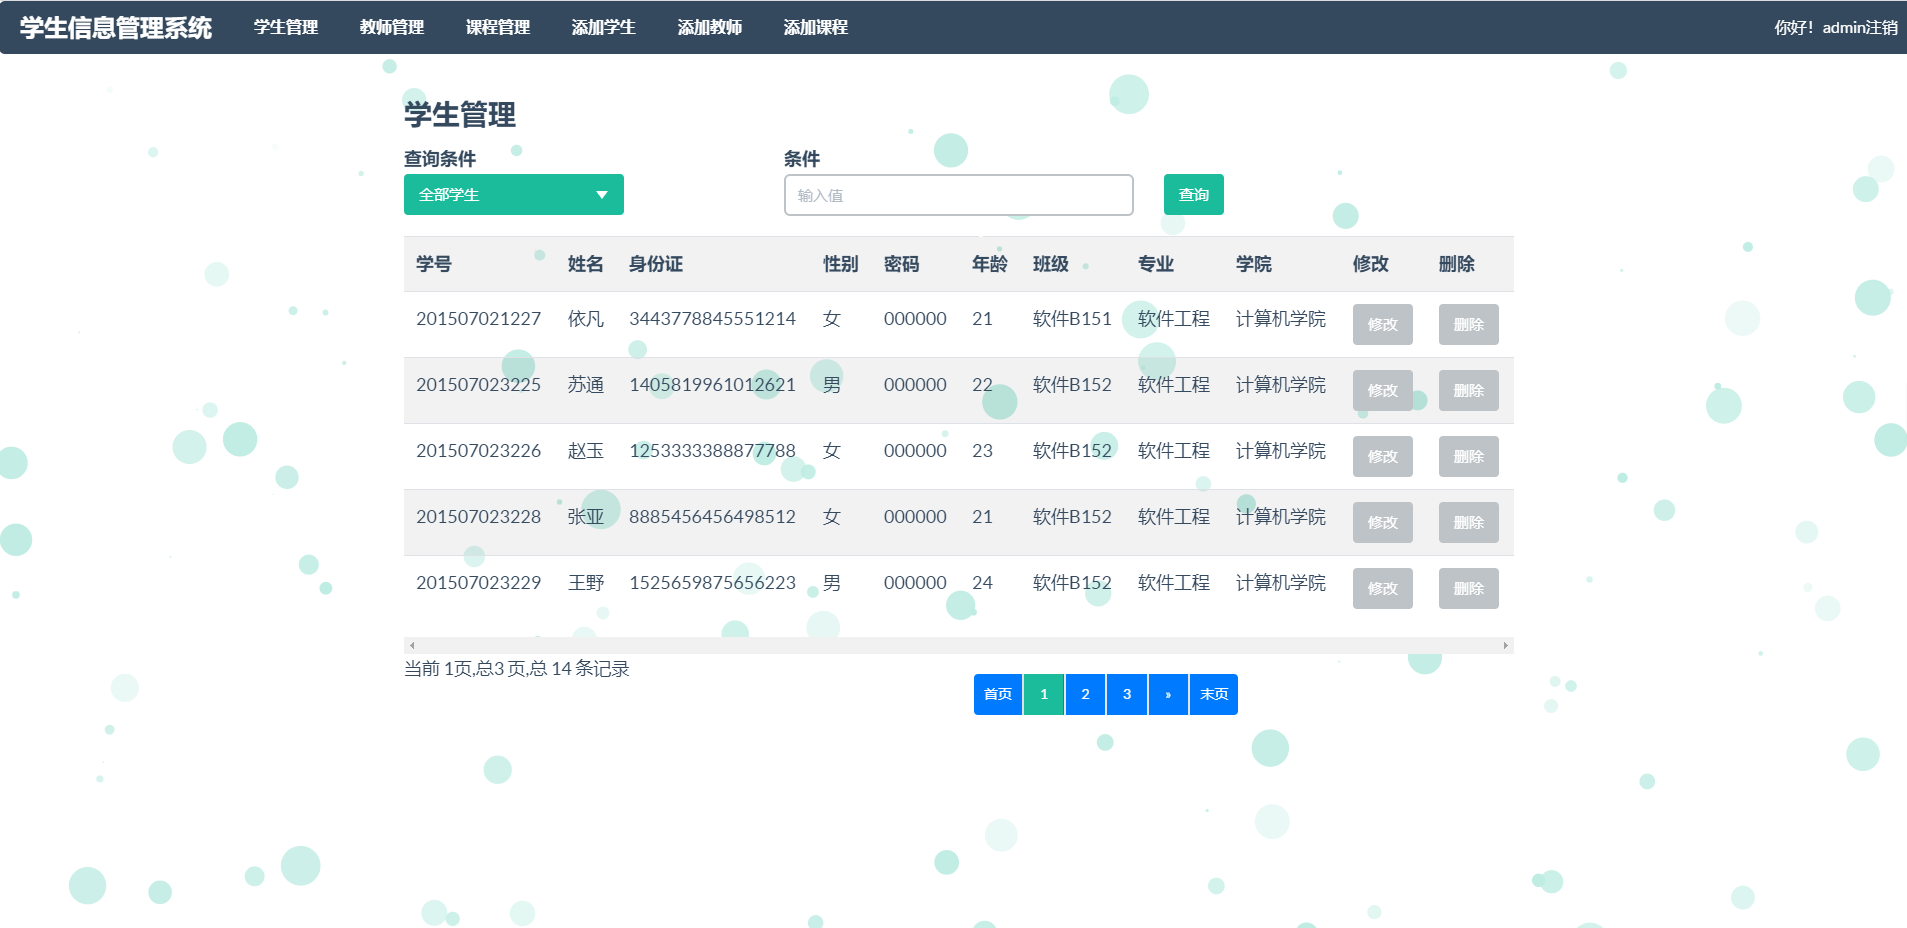
Task: Click the 学生信息管理系统 brand title
Action: click(x=116, y=27)
